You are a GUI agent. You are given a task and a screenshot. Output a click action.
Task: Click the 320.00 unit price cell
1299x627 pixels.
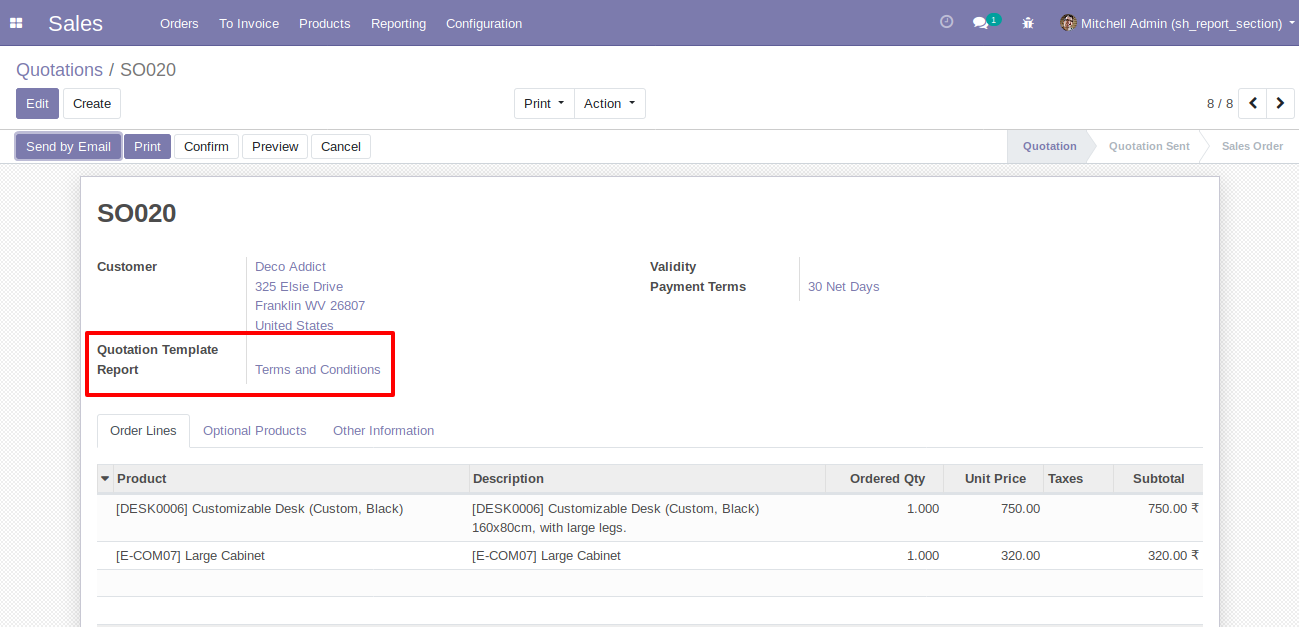point(994,556)
